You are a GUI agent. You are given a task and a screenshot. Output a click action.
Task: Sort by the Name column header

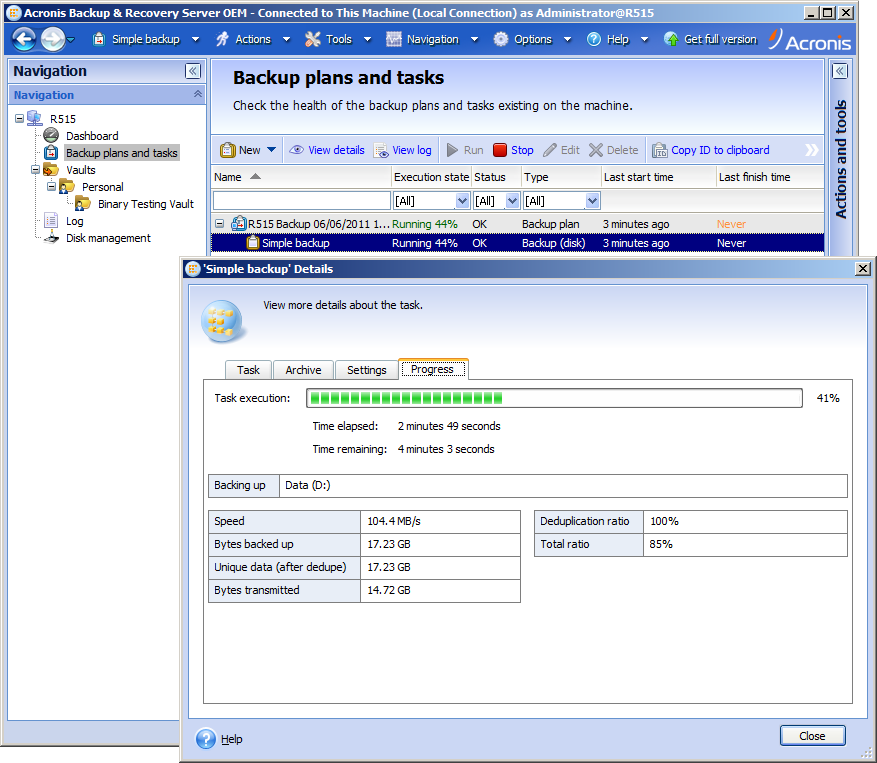pyautogui.click(x=301, y=177)
